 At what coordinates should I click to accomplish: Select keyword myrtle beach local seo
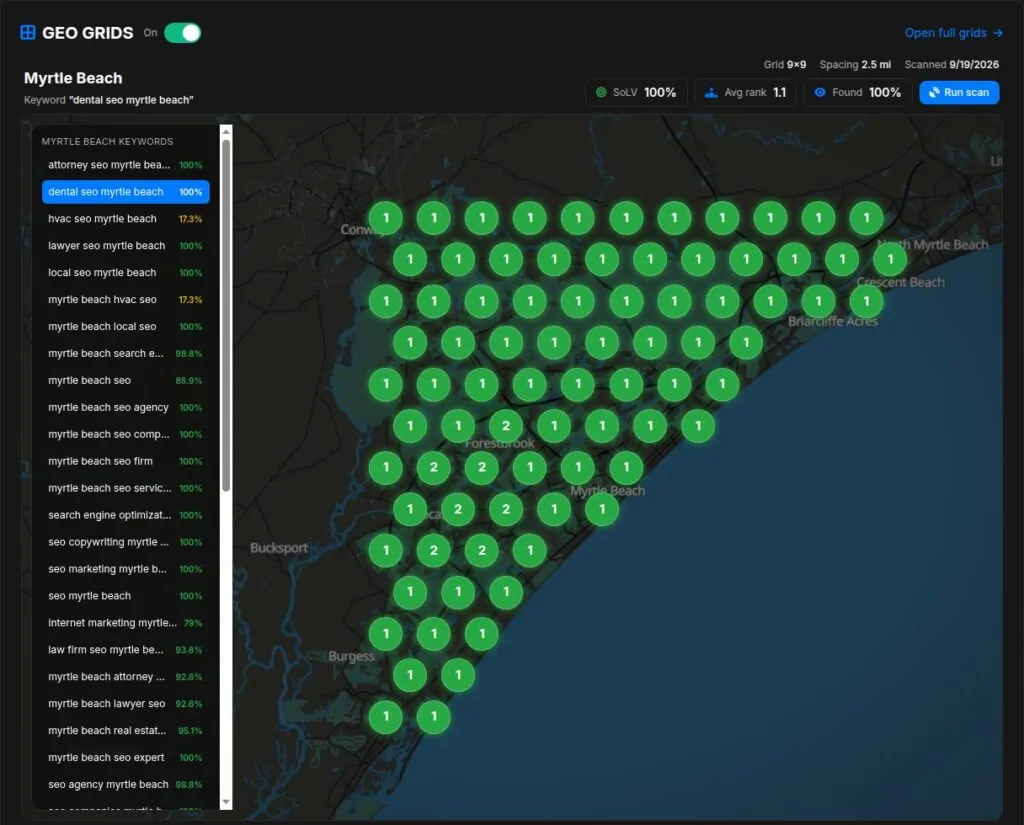[x=125, y=326]
